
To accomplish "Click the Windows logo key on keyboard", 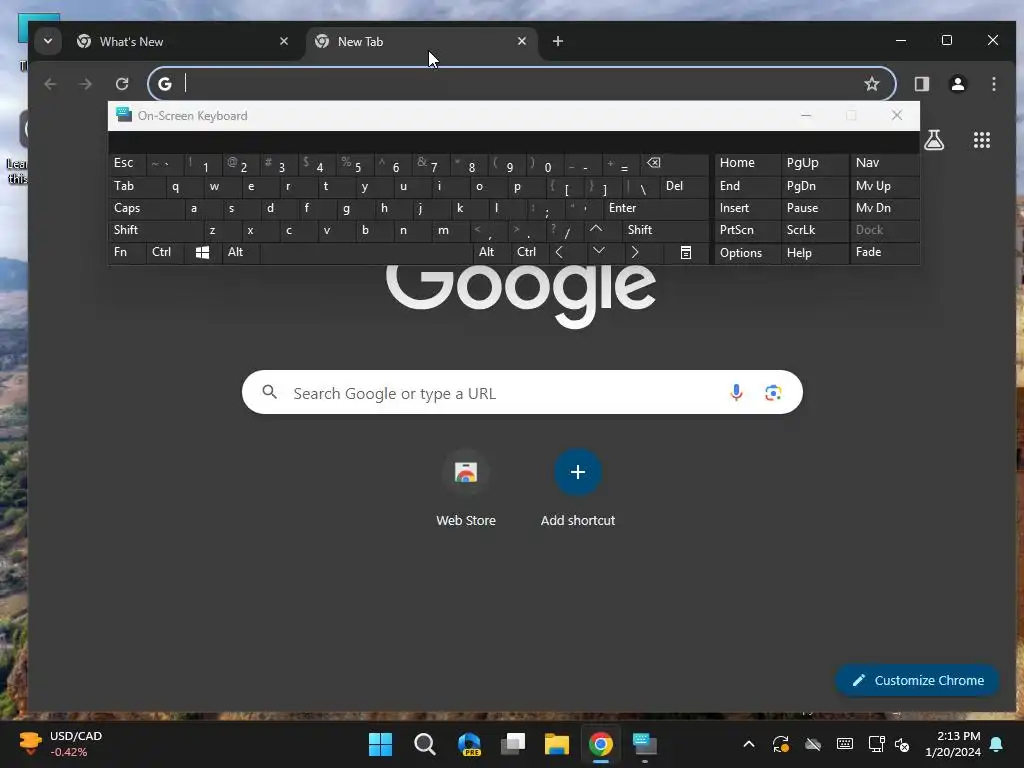I will (202, 252).
